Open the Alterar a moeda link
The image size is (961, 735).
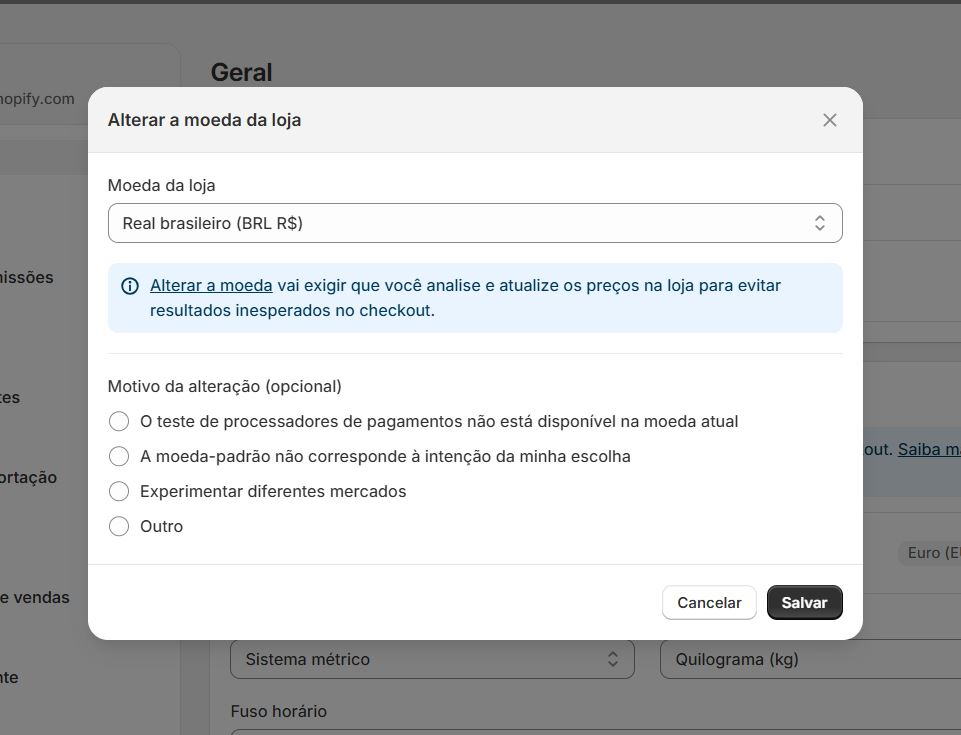click(211, 286)
